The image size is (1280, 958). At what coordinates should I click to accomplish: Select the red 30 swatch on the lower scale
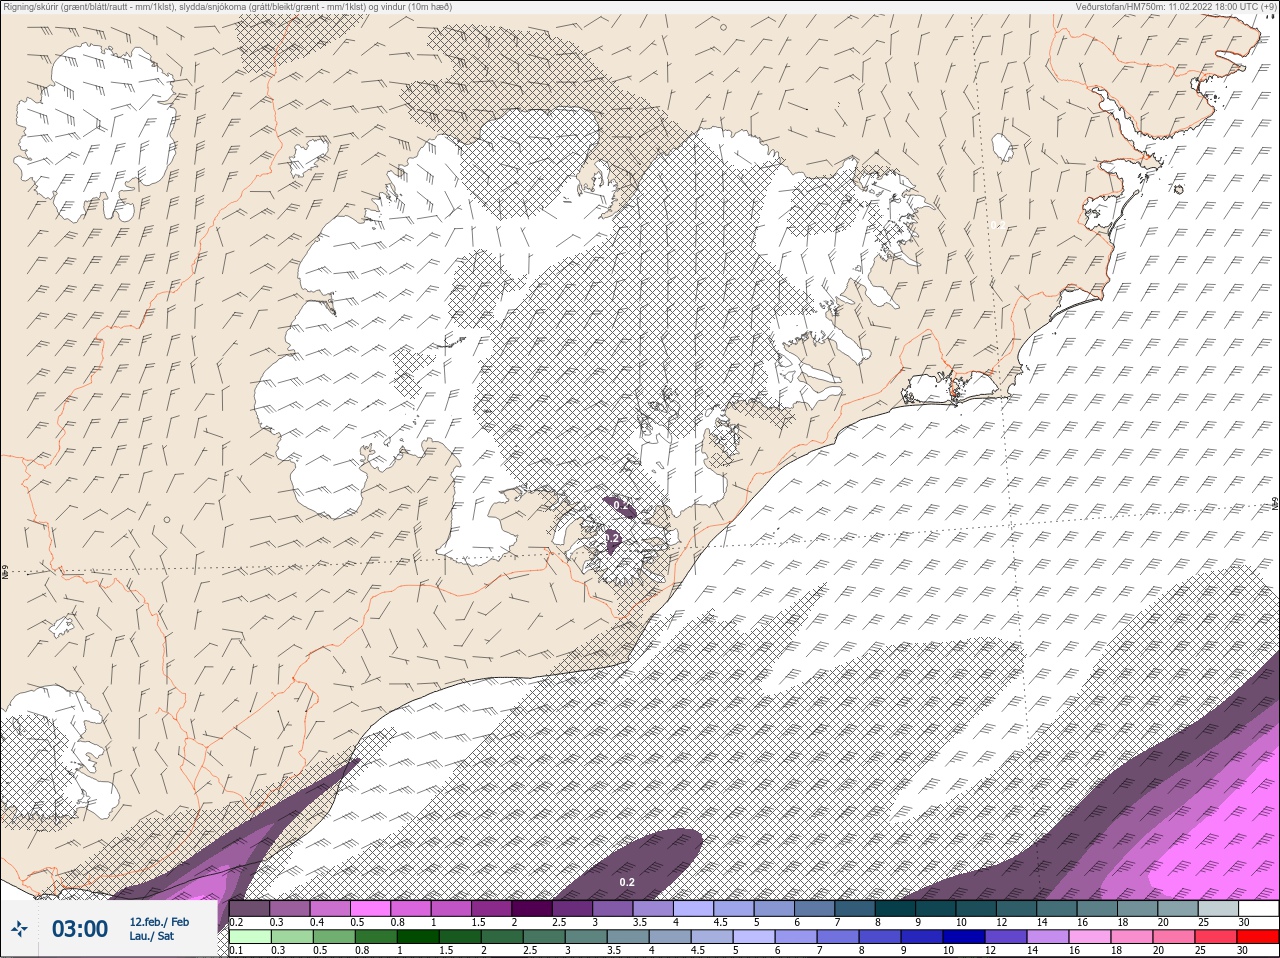[x=1258, y=937]
